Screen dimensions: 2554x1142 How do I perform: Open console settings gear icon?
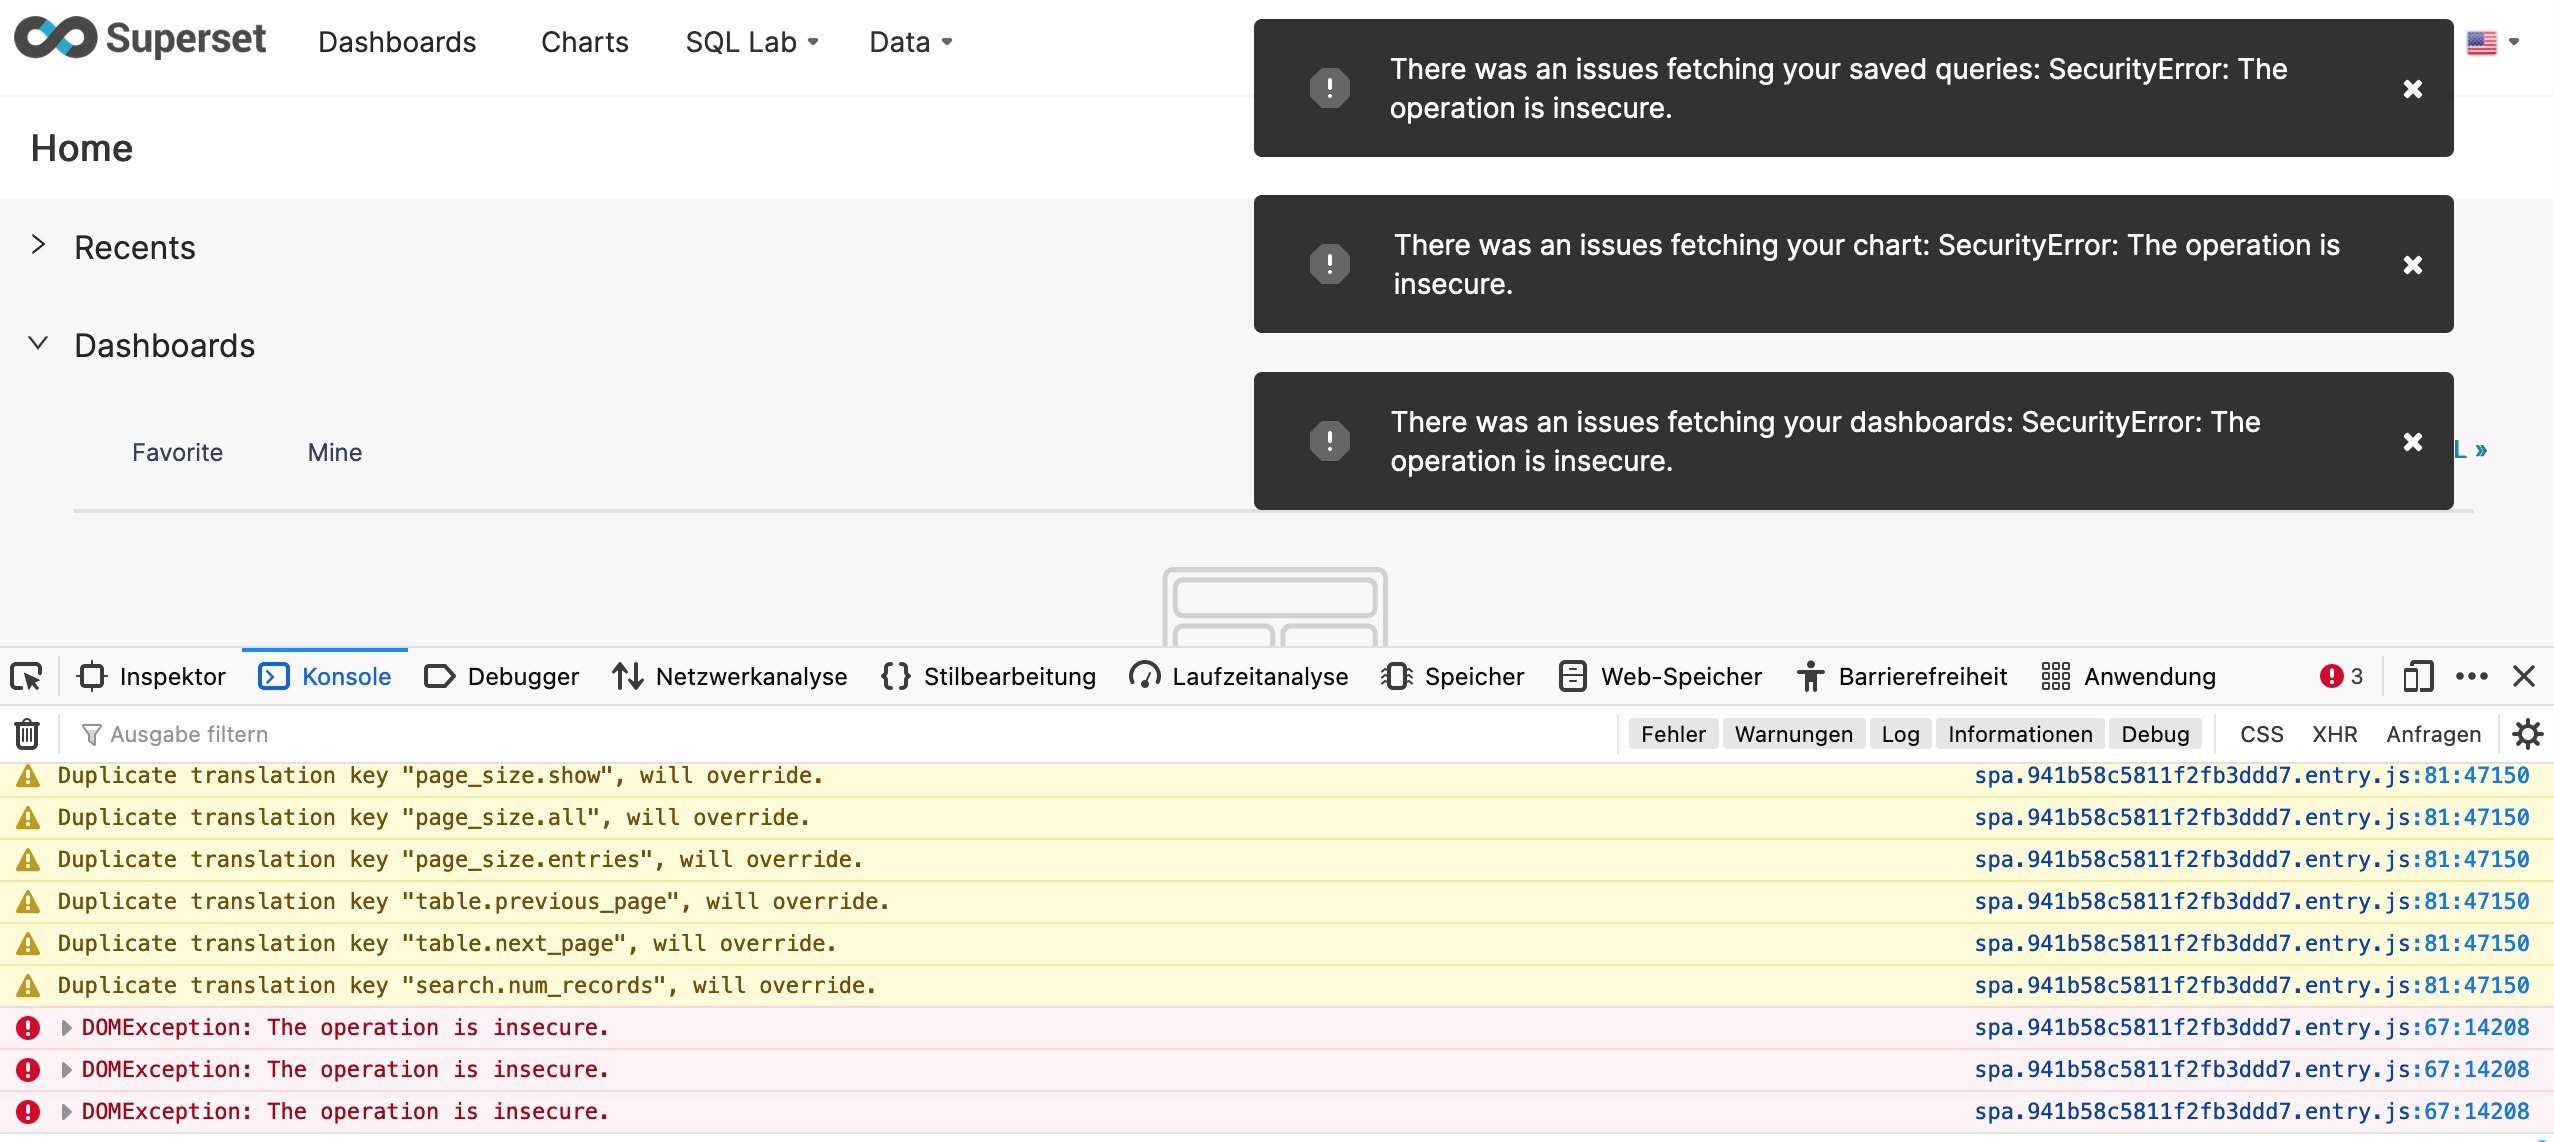click(x=2528, y=734)
